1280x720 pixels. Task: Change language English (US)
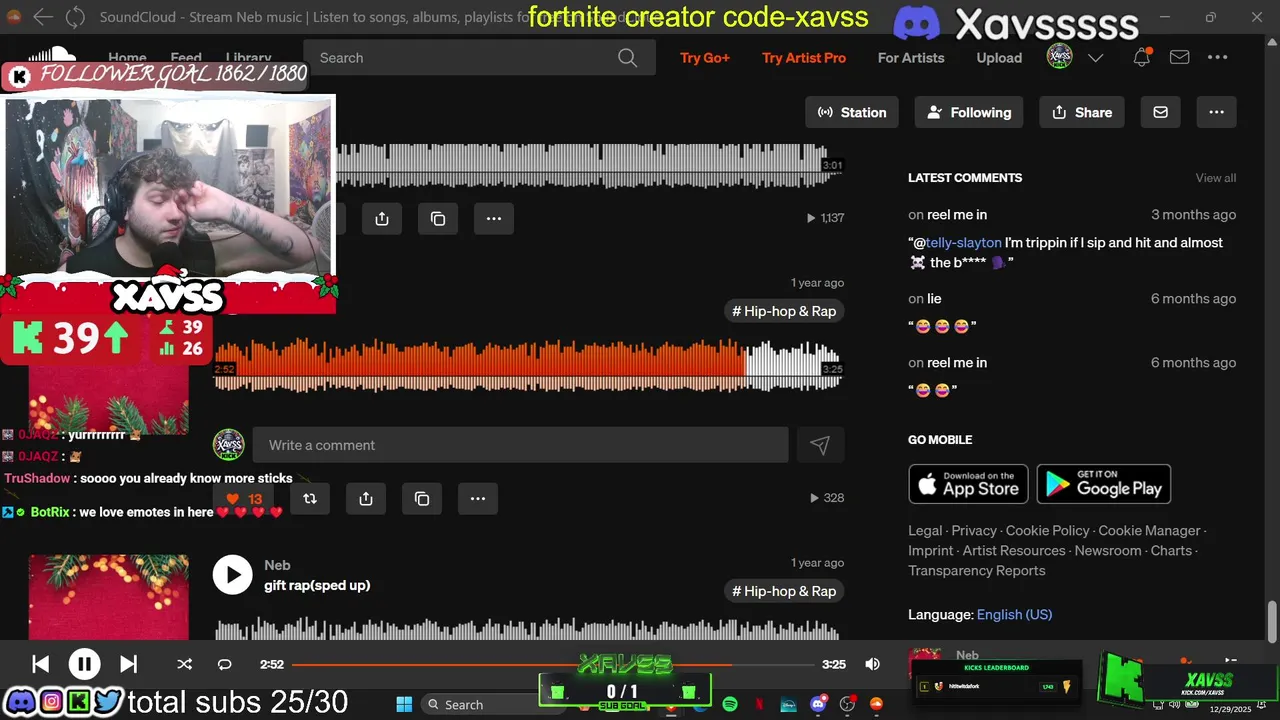(1014, 615)
